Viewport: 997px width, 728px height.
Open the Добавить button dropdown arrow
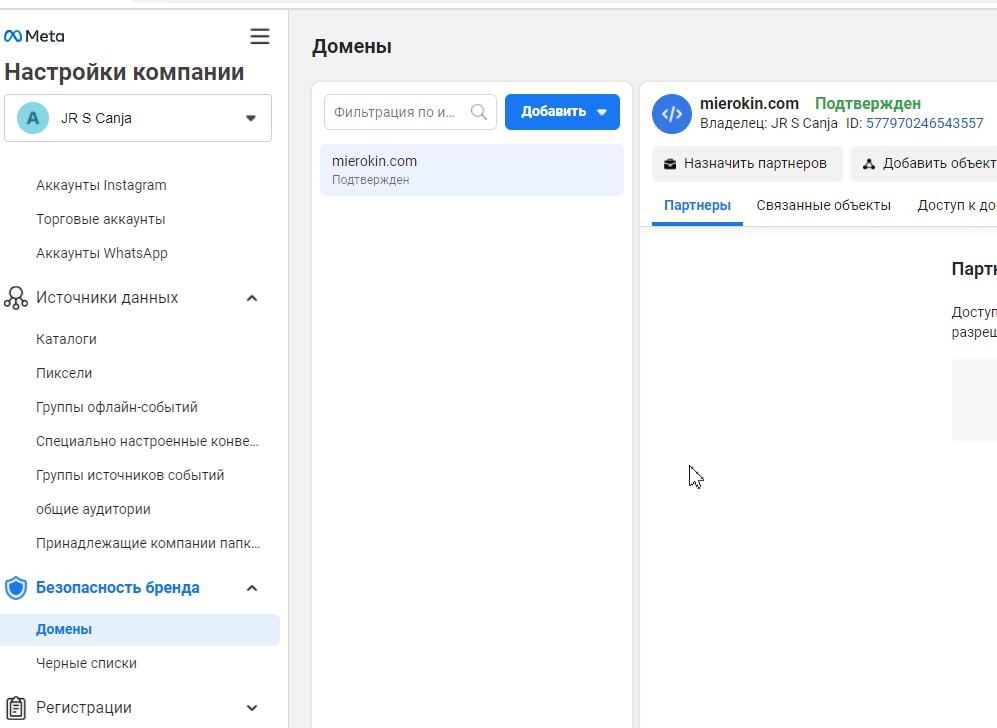click(602, 112)
